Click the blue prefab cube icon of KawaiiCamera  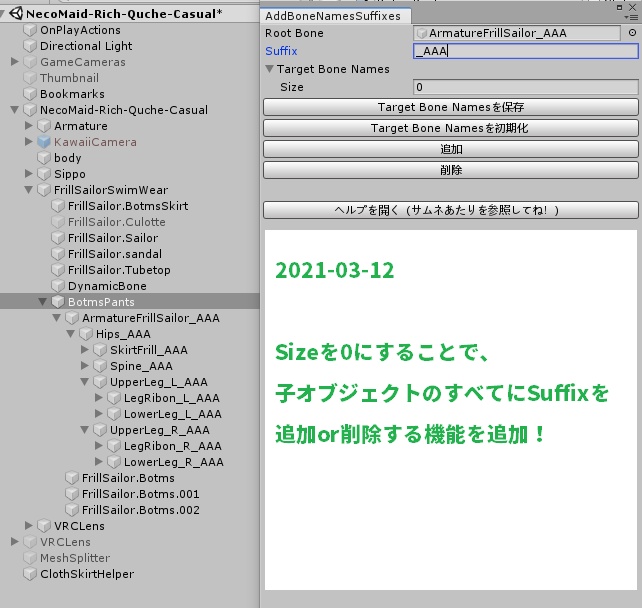point(44,142)
